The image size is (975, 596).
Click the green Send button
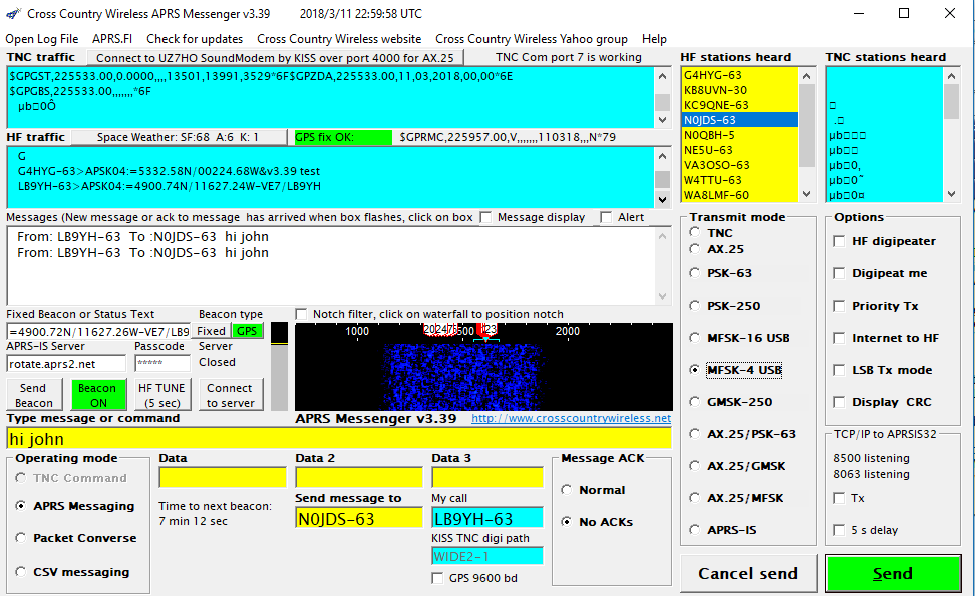pyautogui.click(x=893, y=573)
